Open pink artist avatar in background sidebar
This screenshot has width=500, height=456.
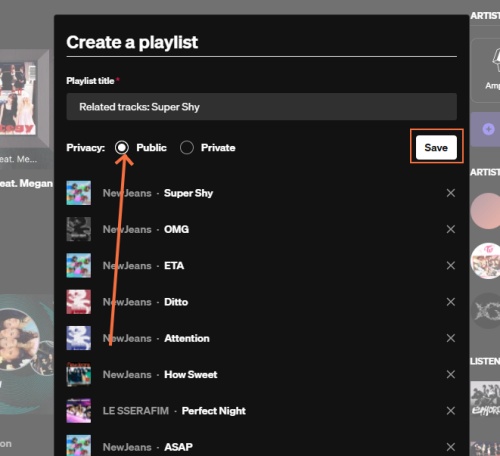(x=485, y=211)
